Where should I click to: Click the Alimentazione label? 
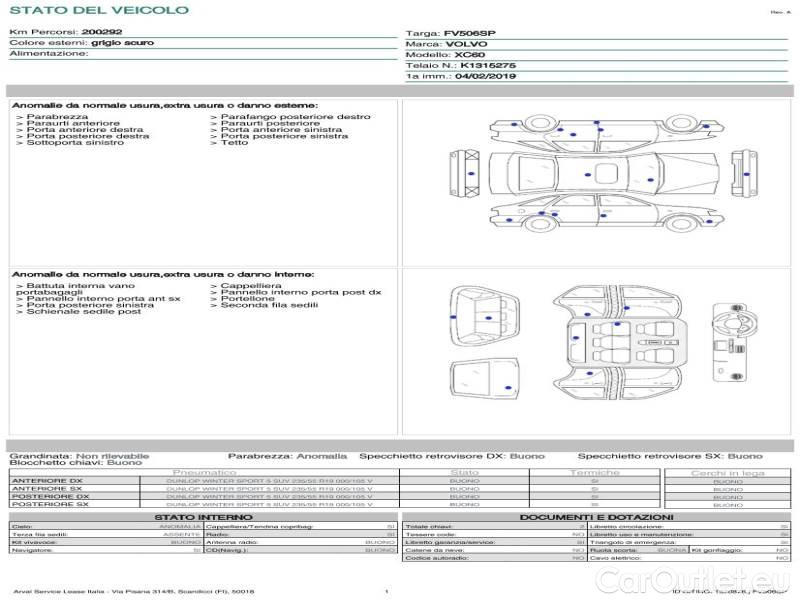coord(49,54)
